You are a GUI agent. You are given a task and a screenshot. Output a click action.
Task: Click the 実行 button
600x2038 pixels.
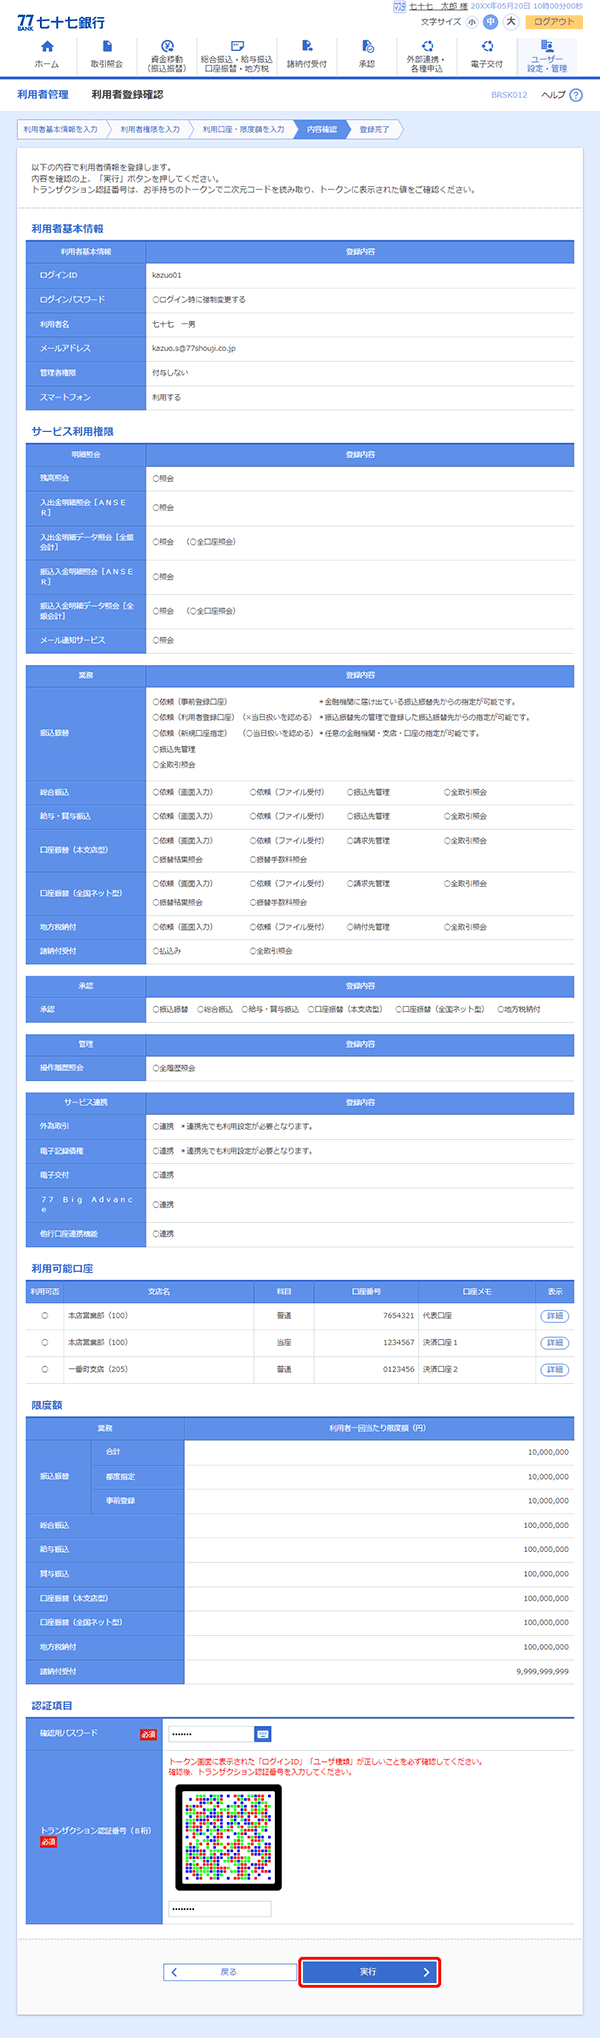coord(369,1972)
